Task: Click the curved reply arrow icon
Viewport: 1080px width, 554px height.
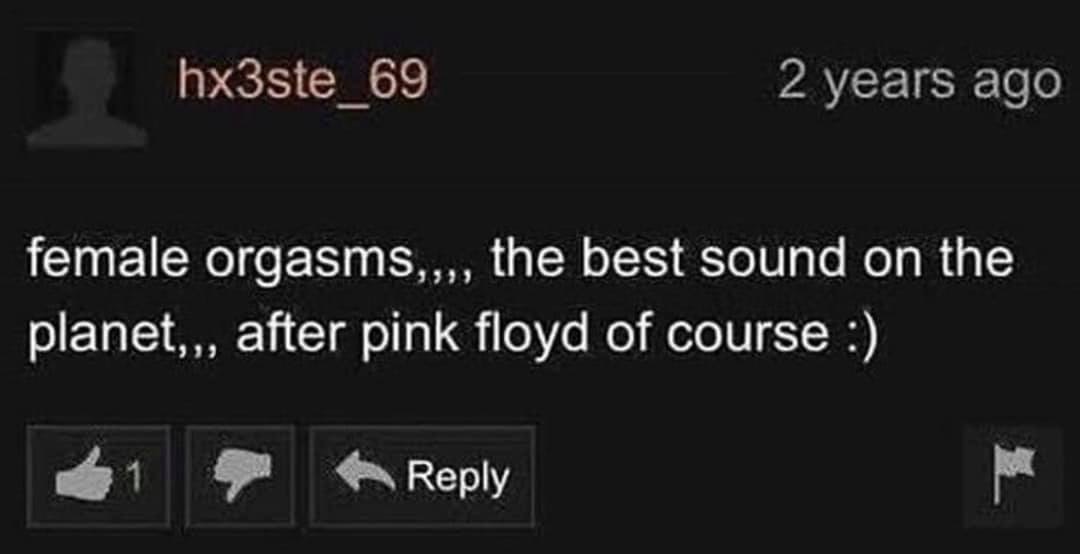Action: click(x=364, y=474)
